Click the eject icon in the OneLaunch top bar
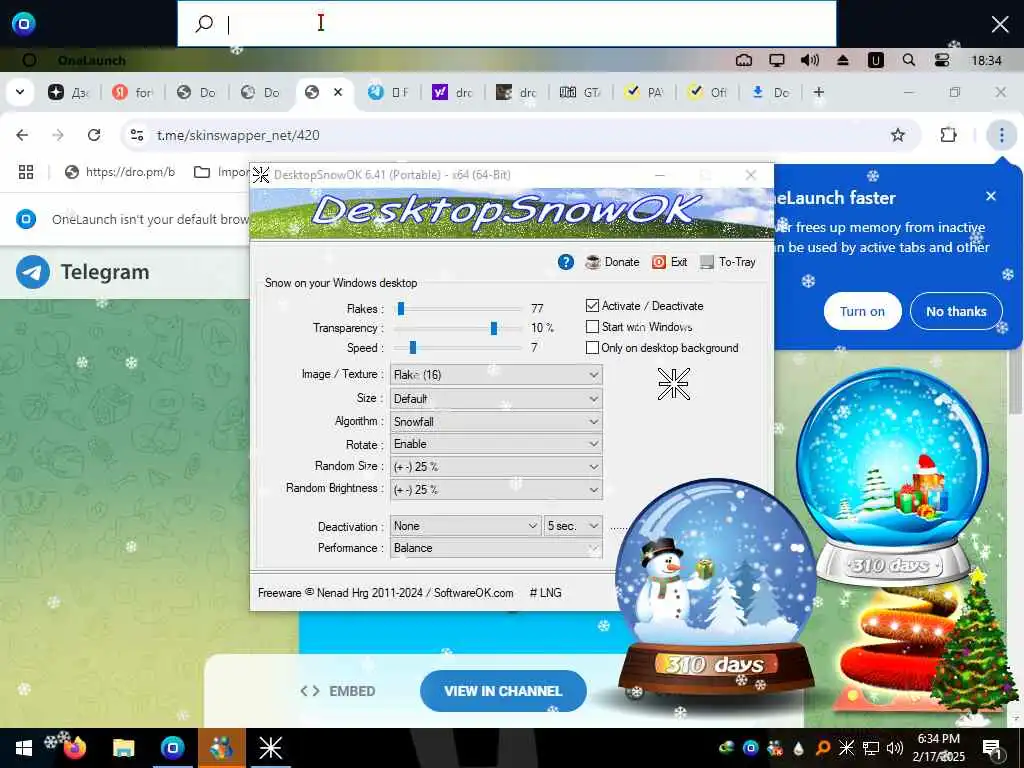This screenshot has height=768, width=1024. pyautogui.click(x=842, y=60)
